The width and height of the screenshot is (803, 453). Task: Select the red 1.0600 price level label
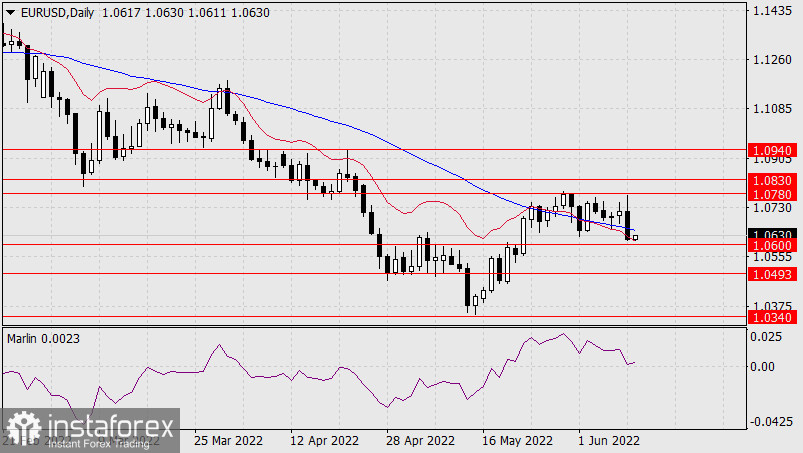coord(772,245)
